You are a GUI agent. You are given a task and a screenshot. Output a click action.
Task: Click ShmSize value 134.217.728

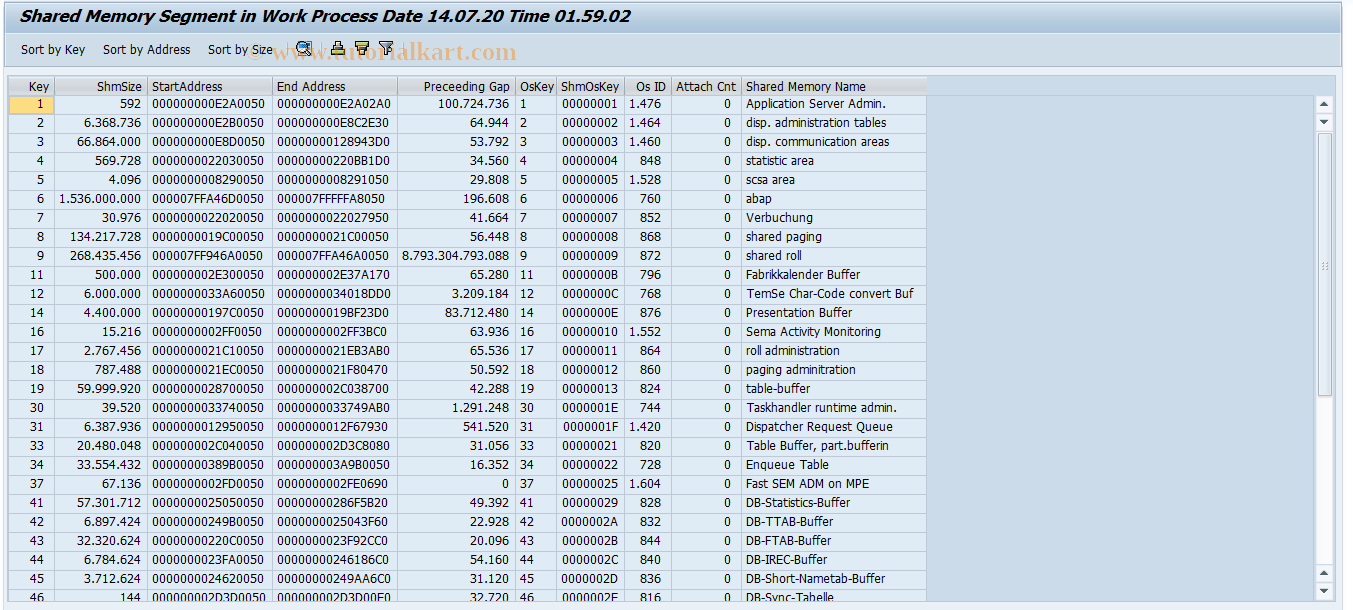click(x=101, y=237)
